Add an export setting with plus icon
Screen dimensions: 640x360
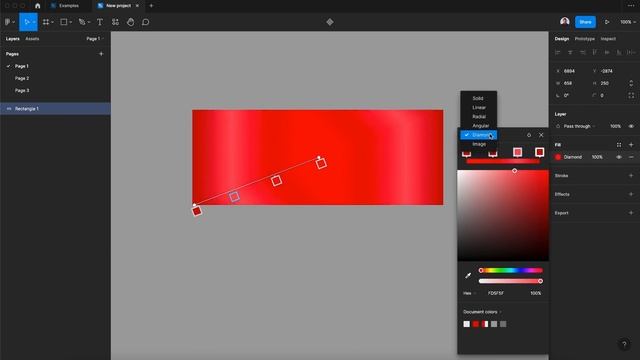[x=631, y=213]
